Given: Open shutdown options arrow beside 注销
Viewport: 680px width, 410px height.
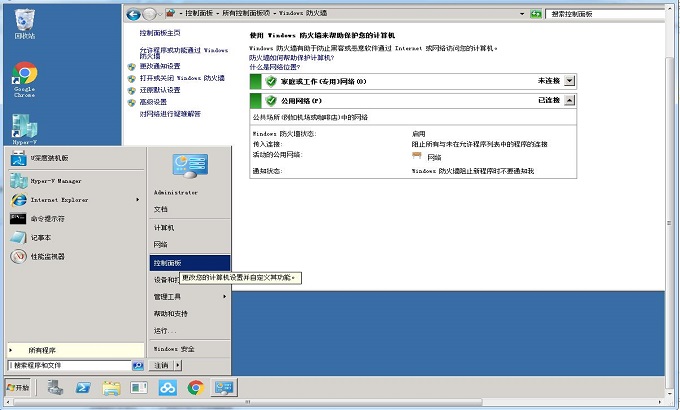Looking at the screenshot, I should click(x=177, y=366).
